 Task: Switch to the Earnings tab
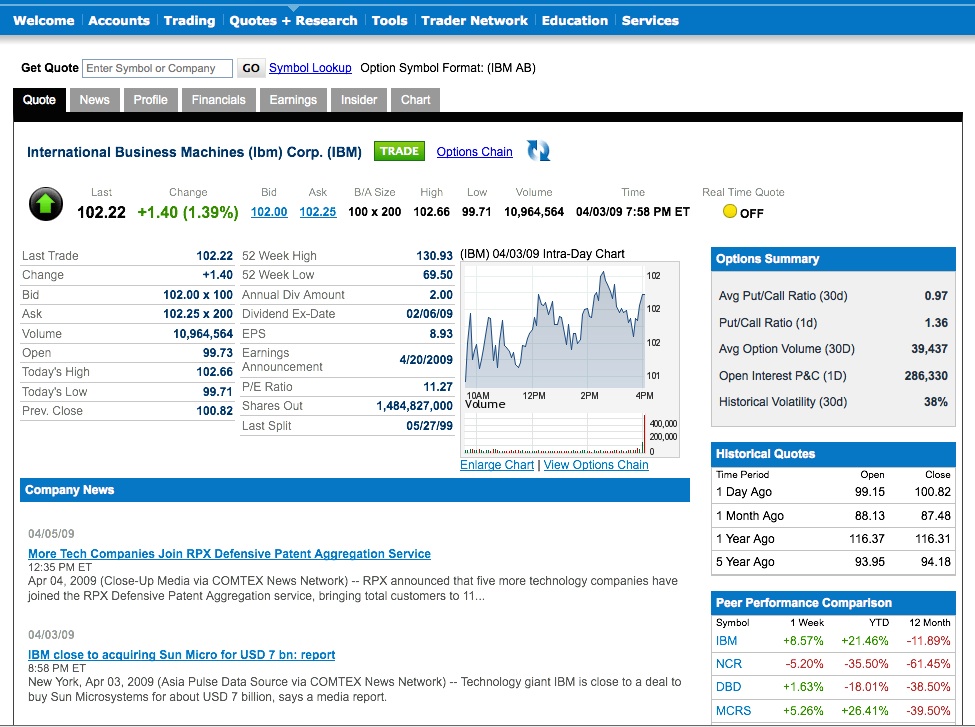(x=293, y=100)
